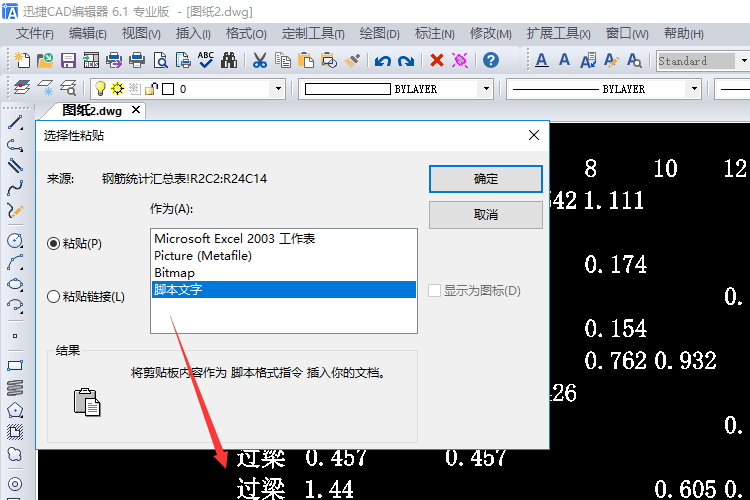Click the layer 0 color square
Image resolution: width=750 pixels, height=500 pixels.
[x=168, y=89]
